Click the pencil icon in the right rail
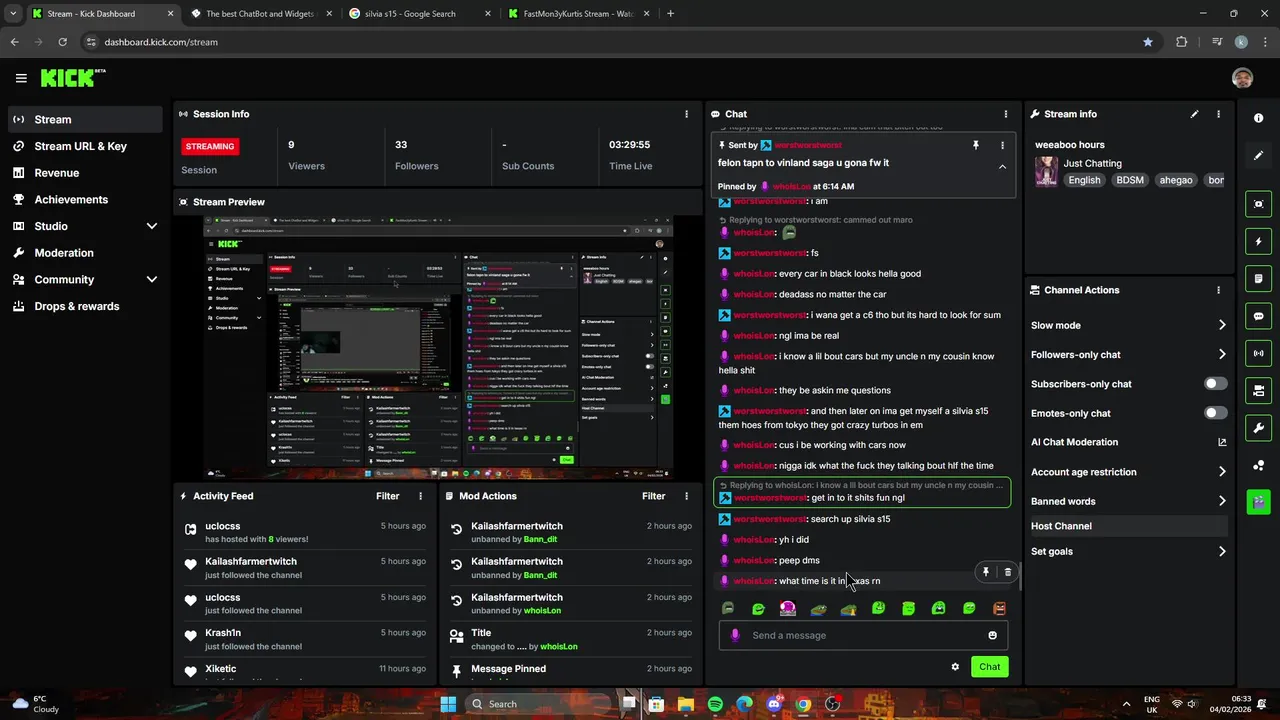Screen dimensions: 1280x720 (x=1258, y=156)
